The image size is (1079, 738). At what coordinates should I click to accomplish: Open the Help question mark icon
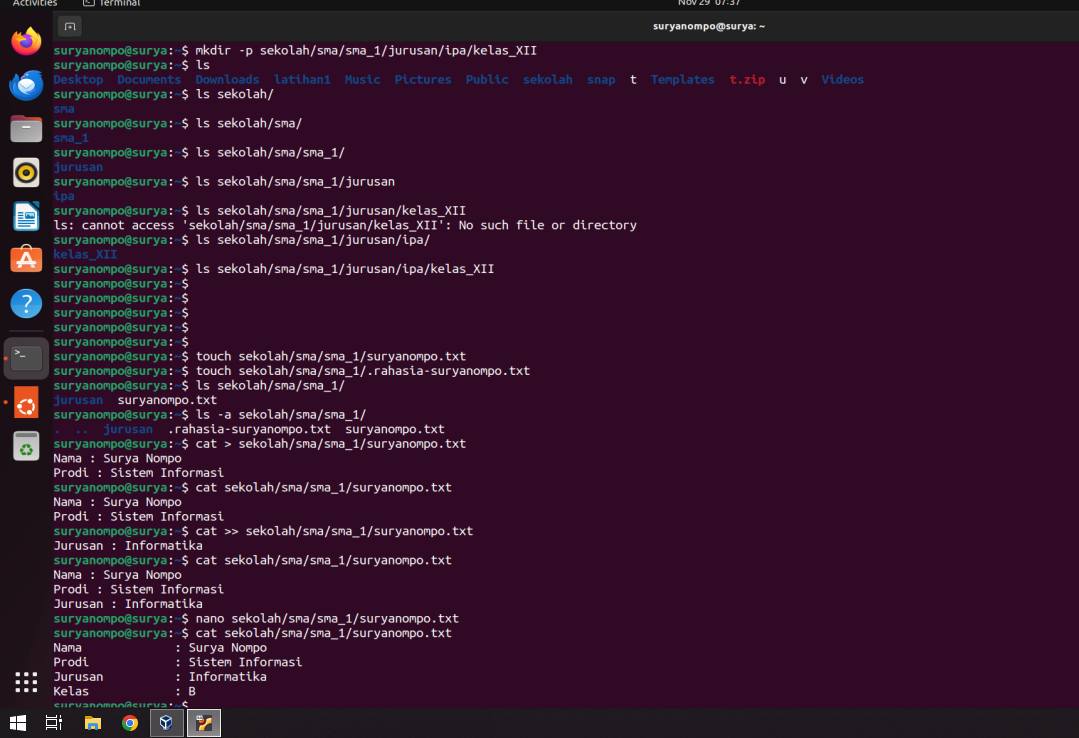pos(26,304)
